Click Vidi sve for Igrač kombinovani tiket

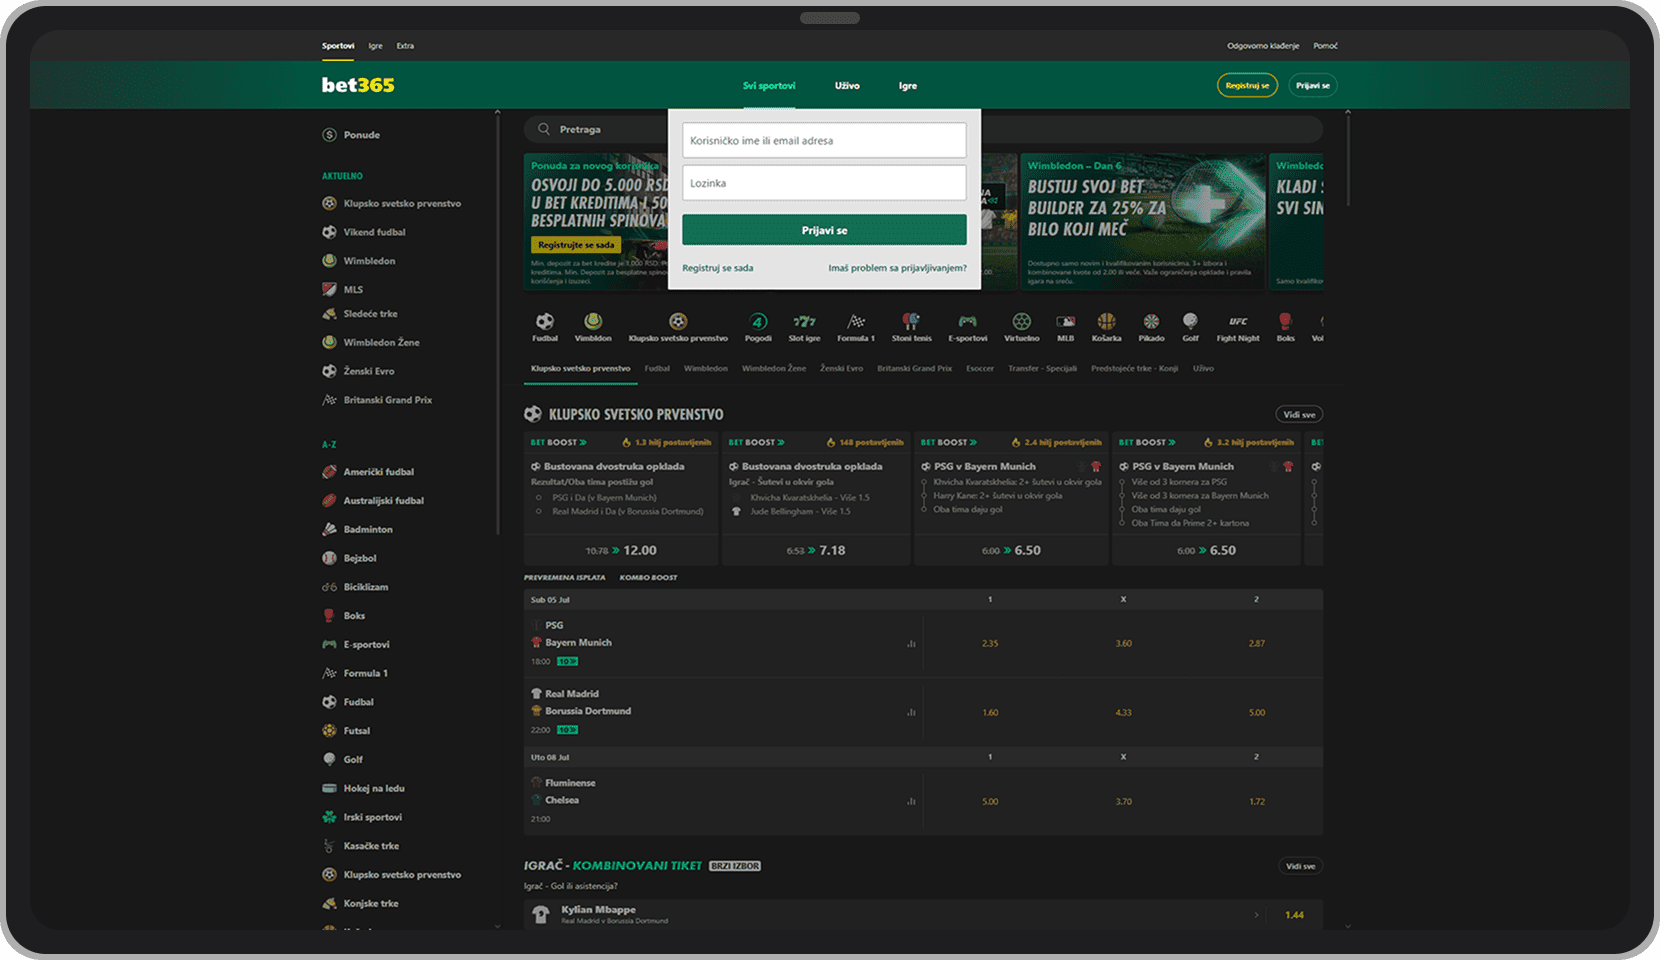tap(1300, 866)
